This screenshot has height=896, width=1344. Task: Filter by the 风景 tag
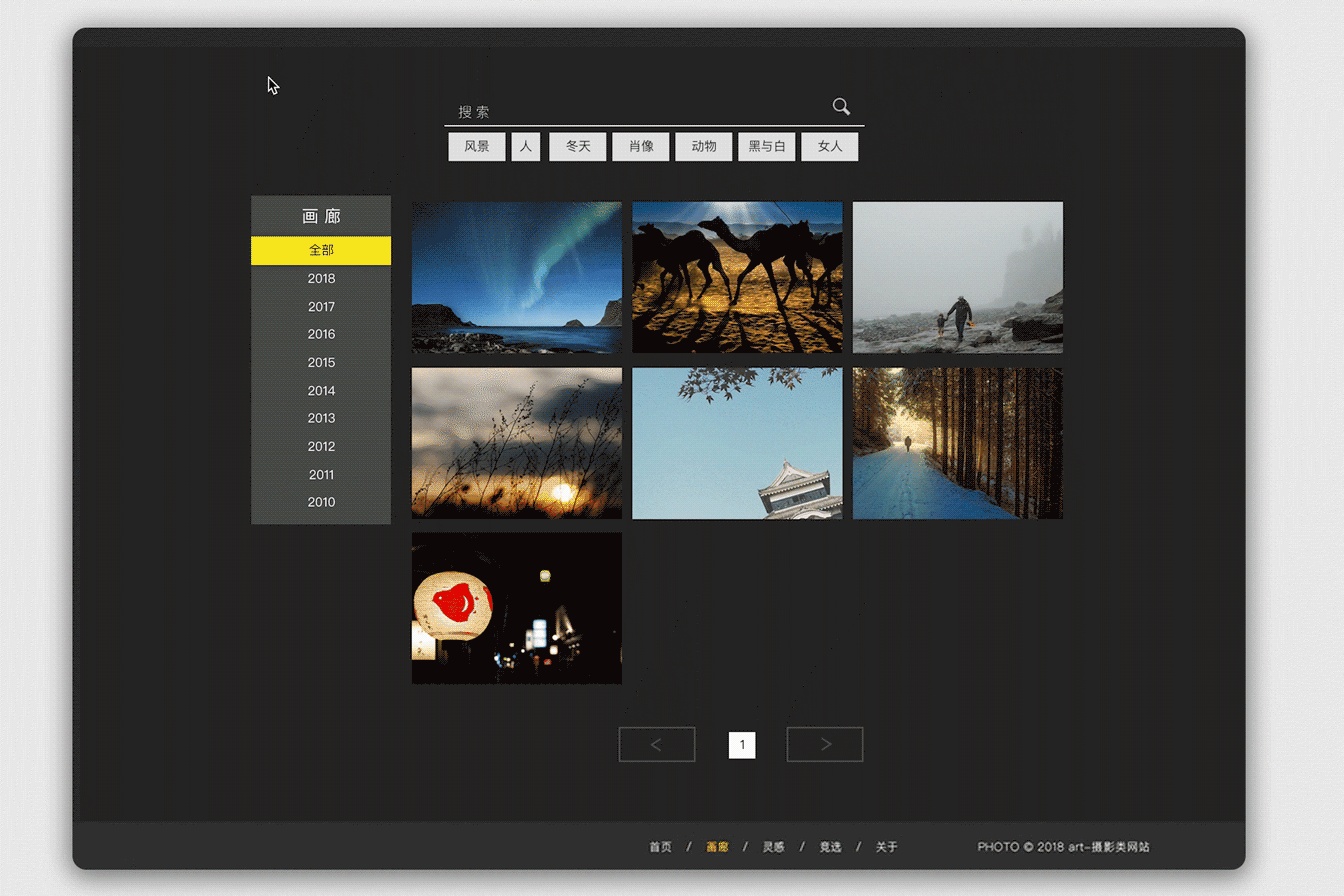point(477,146)
